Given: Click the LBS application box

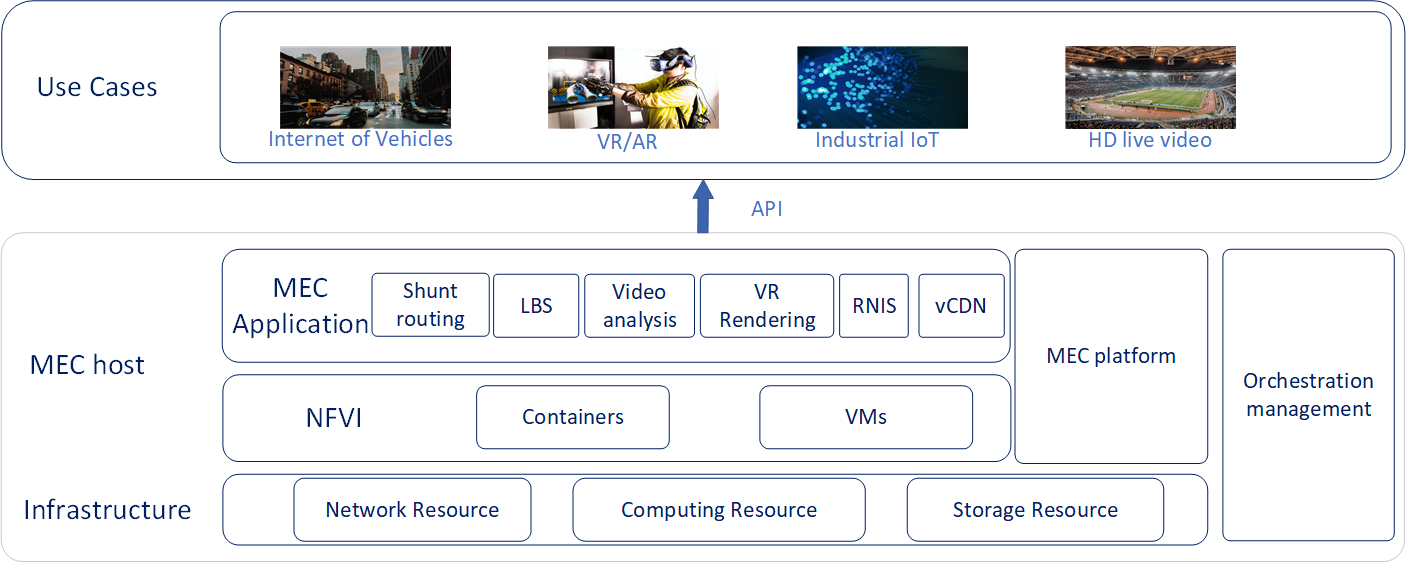Looking at the screenshot, I should 536,305.
